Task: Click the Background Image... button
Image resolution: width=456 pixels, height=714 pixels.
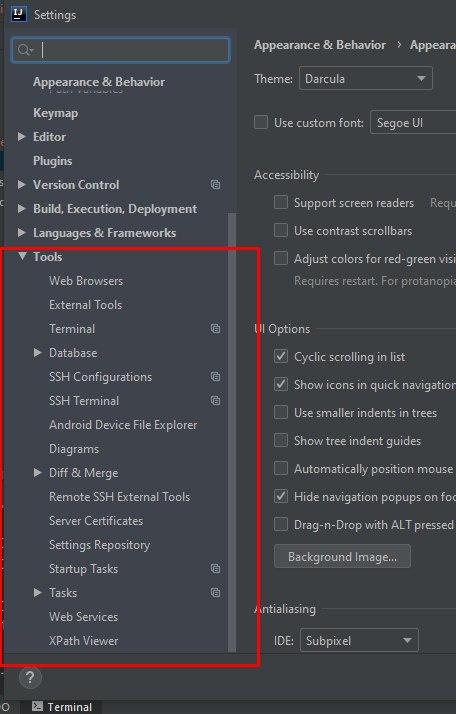Action: click(342, 556)
